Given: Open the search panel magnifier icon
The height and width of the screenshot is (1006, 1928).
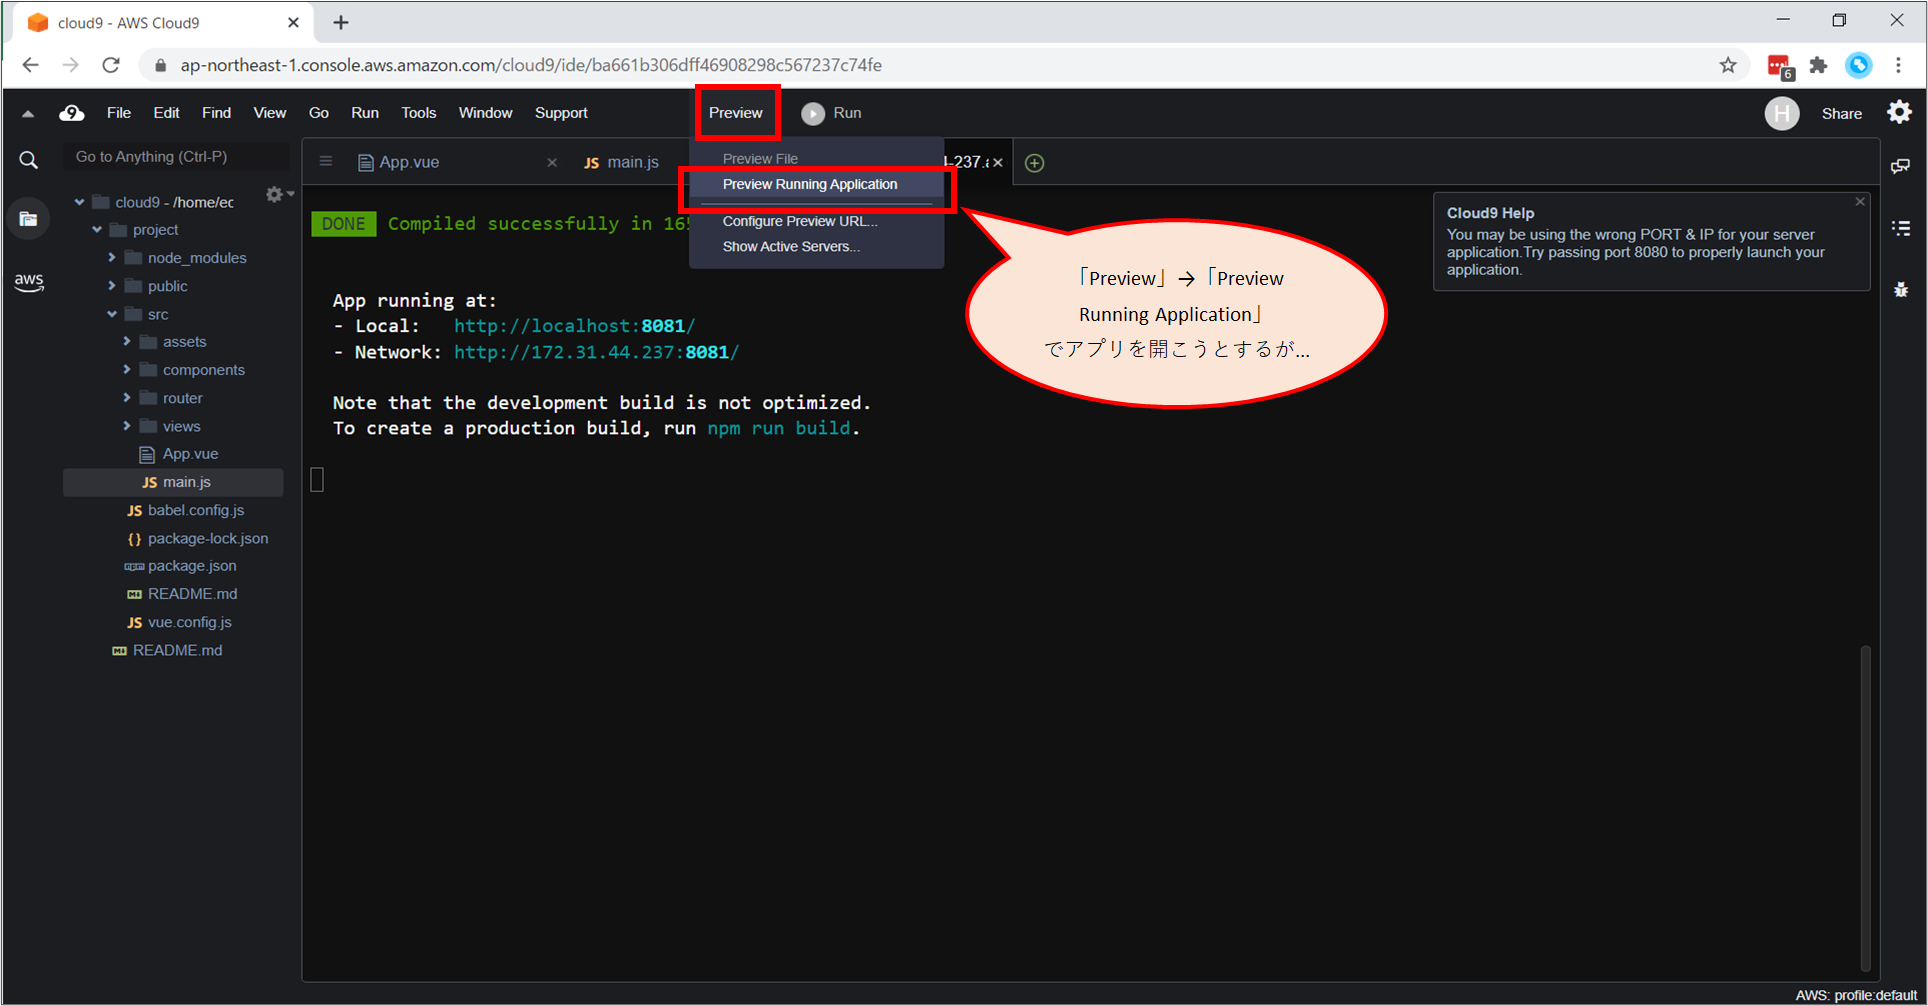Looking at the screenshot, I should point(29,160).
